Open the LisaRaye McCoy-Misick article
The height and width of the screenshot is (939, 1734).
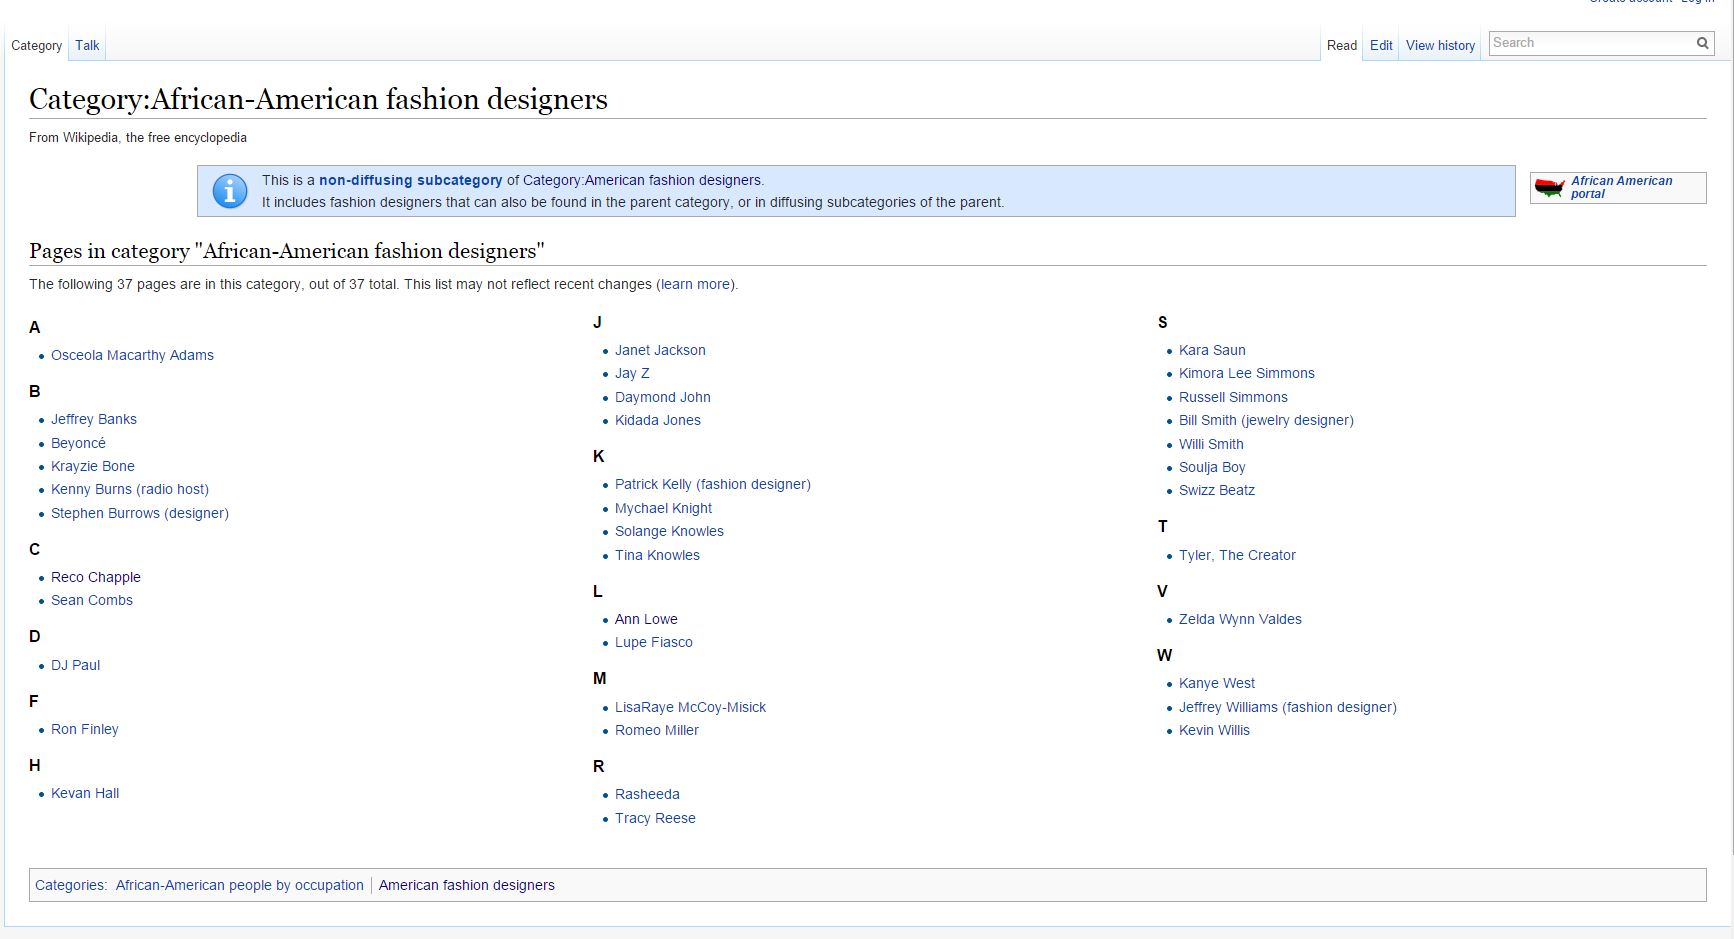[690, 707]
